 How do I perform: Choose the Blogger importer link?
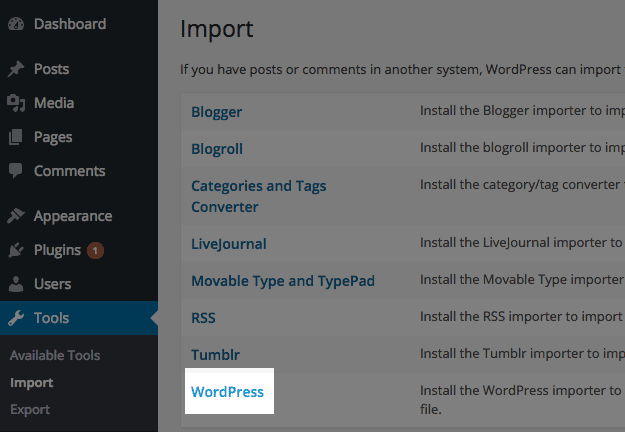point(216,111)
